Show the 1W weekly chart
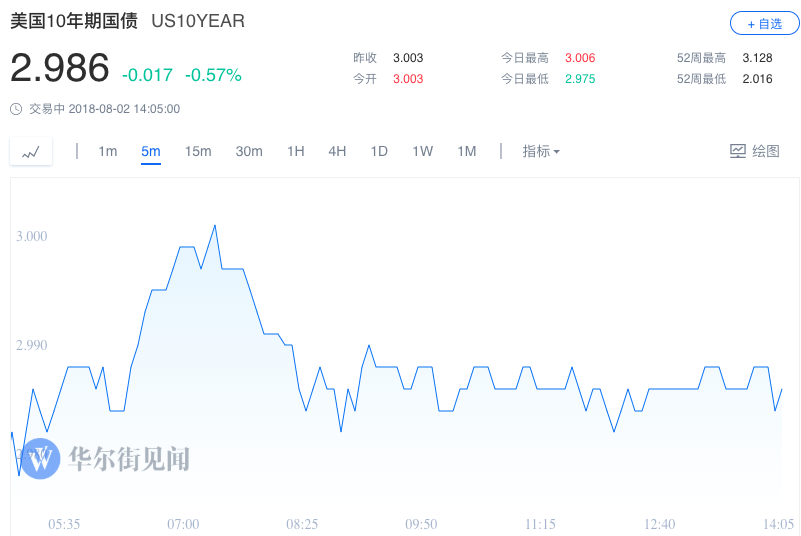The width and height of the screenshot is (801, 536). click(x=422, y=151)
